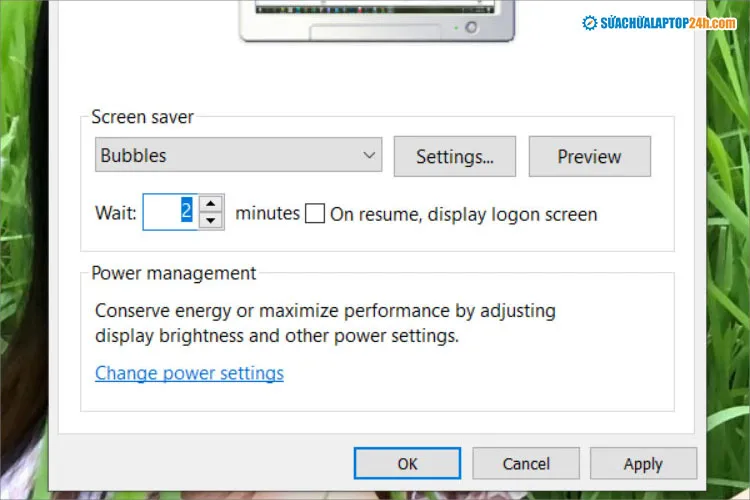Click the Screen saver group label

tap(142, 117)
